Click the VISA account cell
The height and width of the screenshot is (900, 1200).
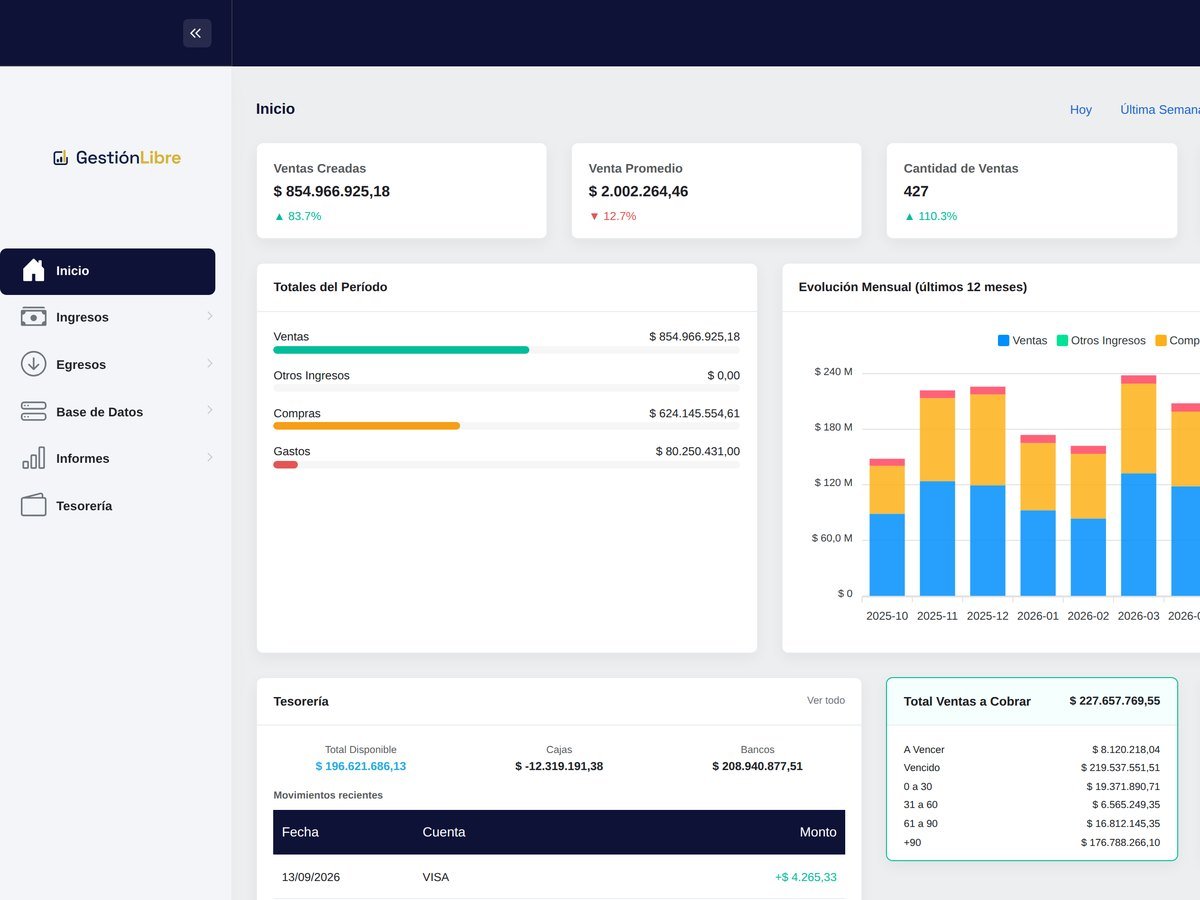[x=436, y=877]
